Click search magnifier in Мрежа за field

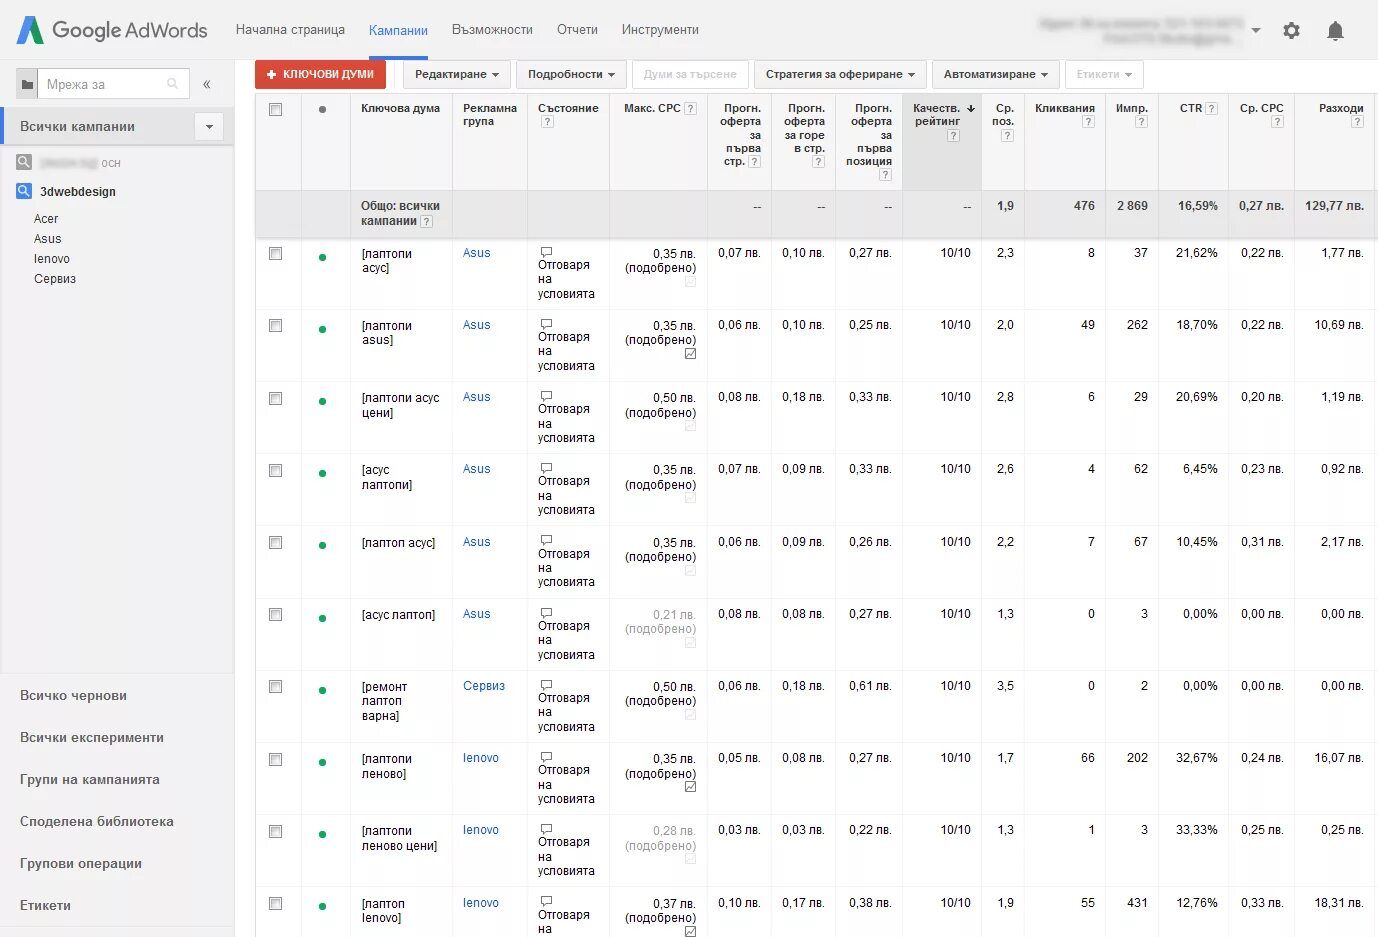tap(173, 84)
